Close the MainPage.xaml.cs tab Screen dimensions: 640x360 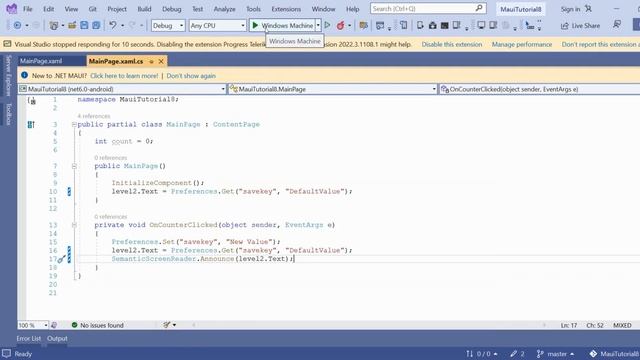(x=161, y=61)
